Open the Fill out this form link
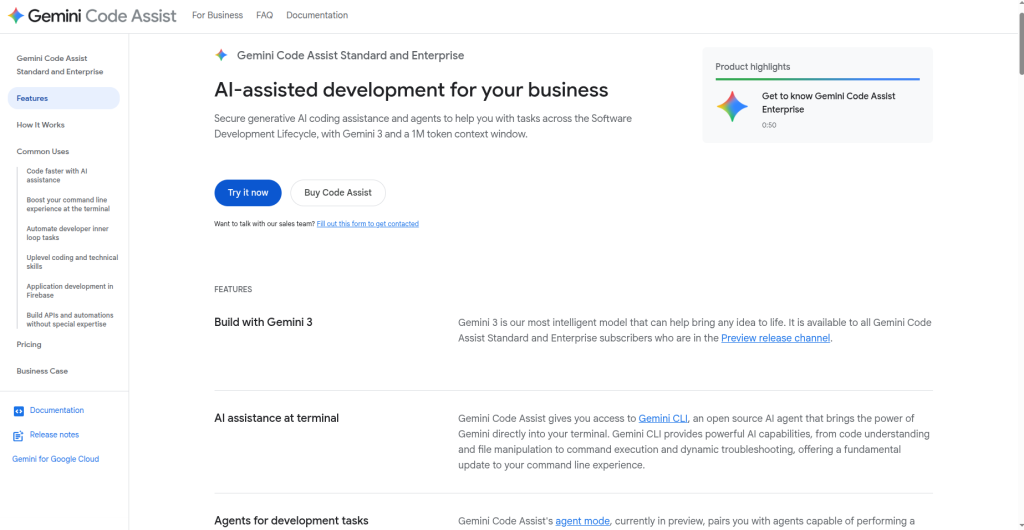1024x530 pixels. click(x=368, y=224)
